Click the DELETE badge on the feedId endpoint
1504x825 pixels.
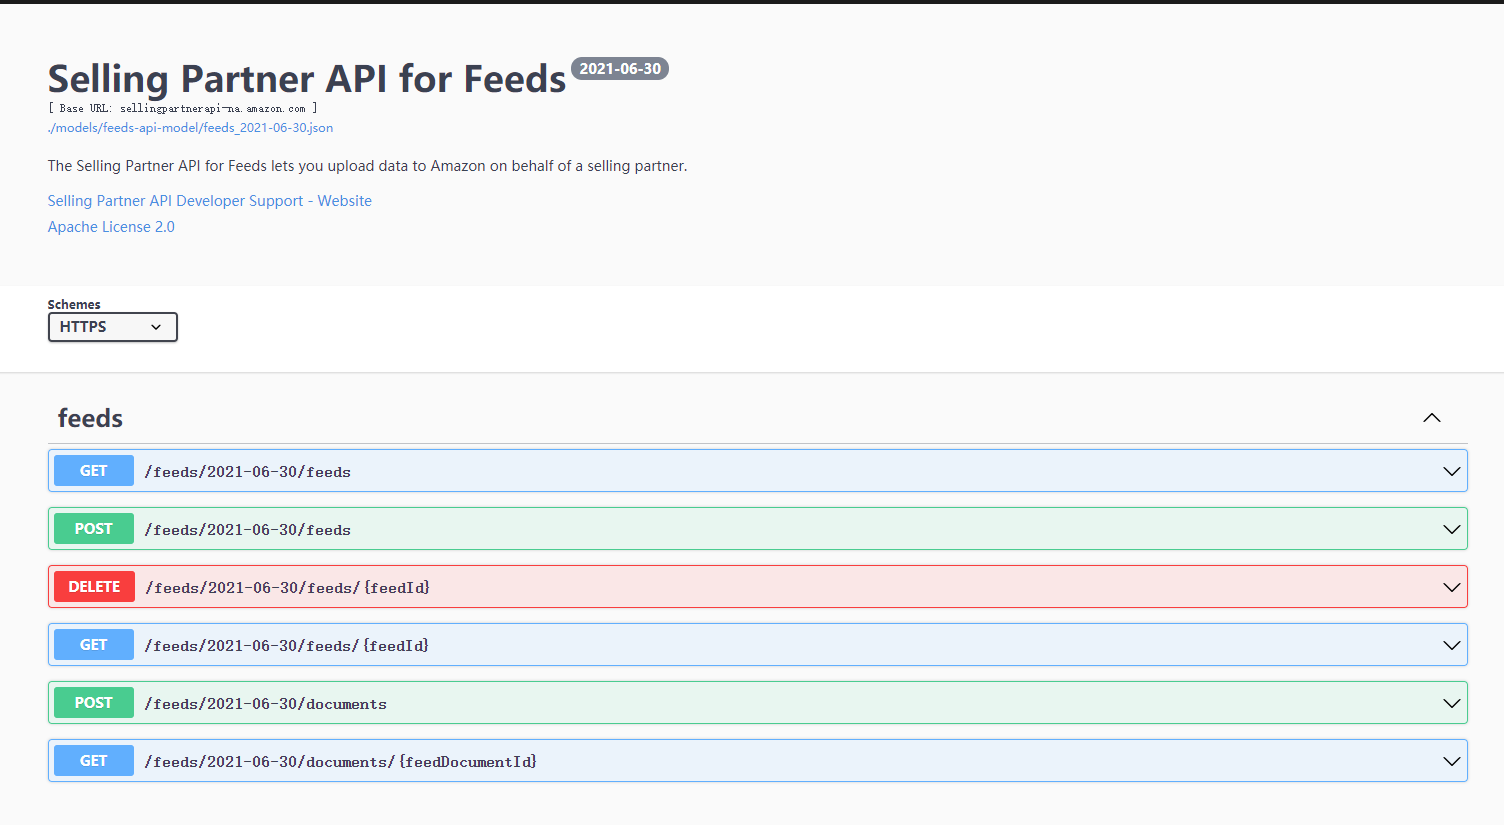[x=93, y=586]
